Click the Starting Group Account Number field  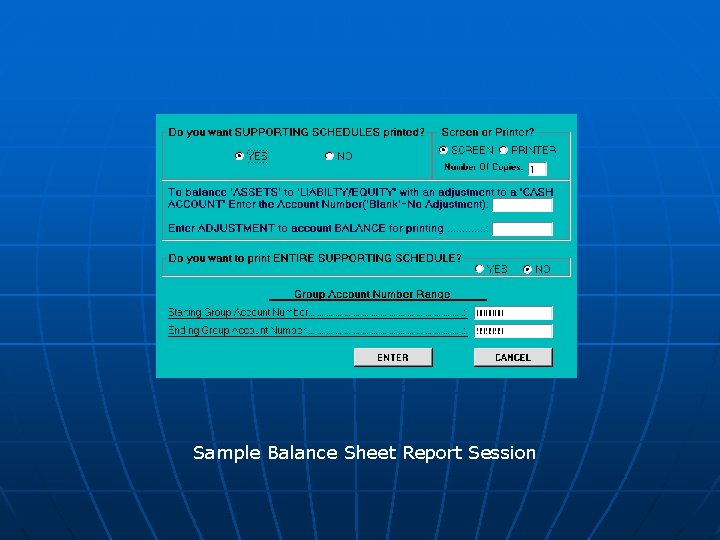[x=513, y=313]
